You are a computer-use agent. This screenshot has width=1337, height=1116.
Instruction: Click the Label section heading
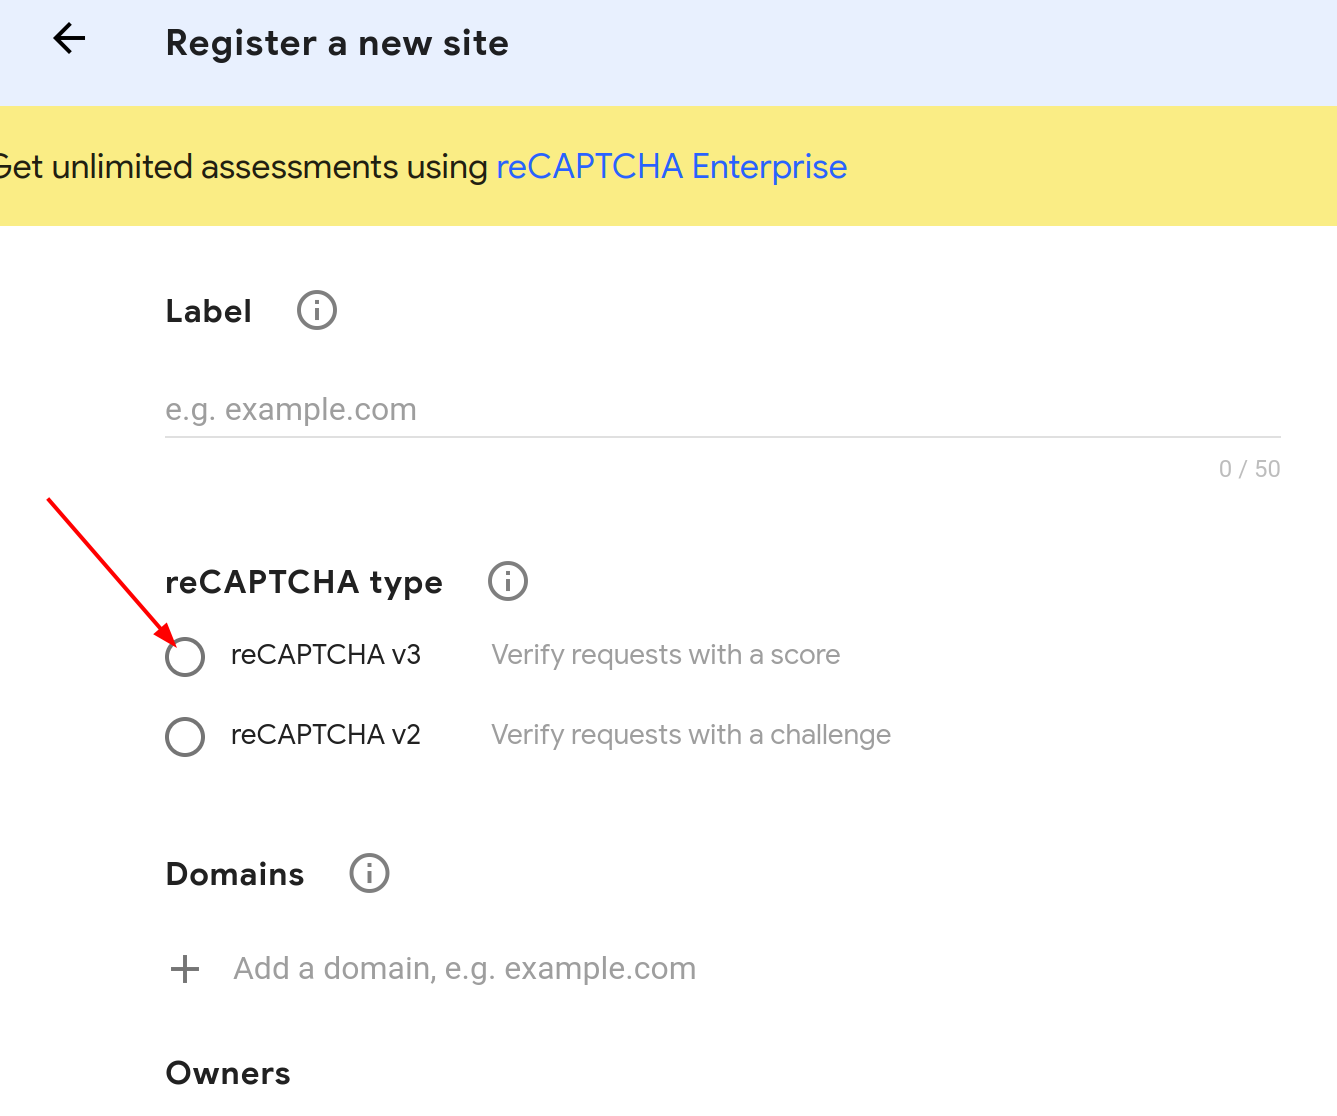tap(209, 311)
